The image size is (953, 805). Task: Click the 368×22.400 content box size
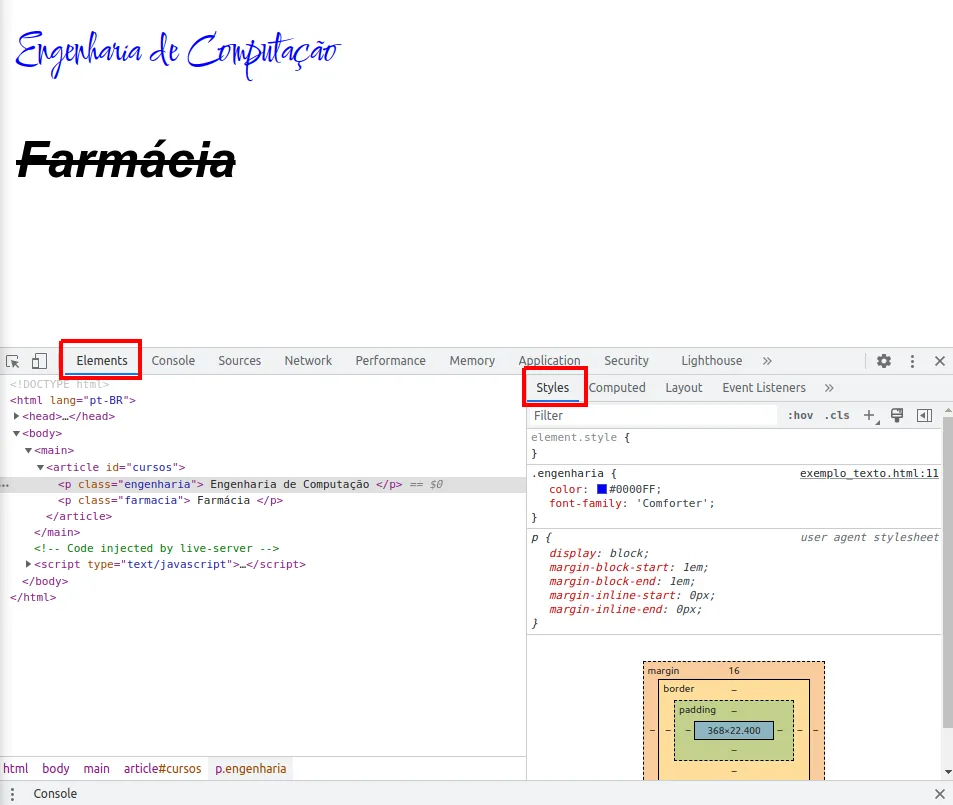point(734,731)
